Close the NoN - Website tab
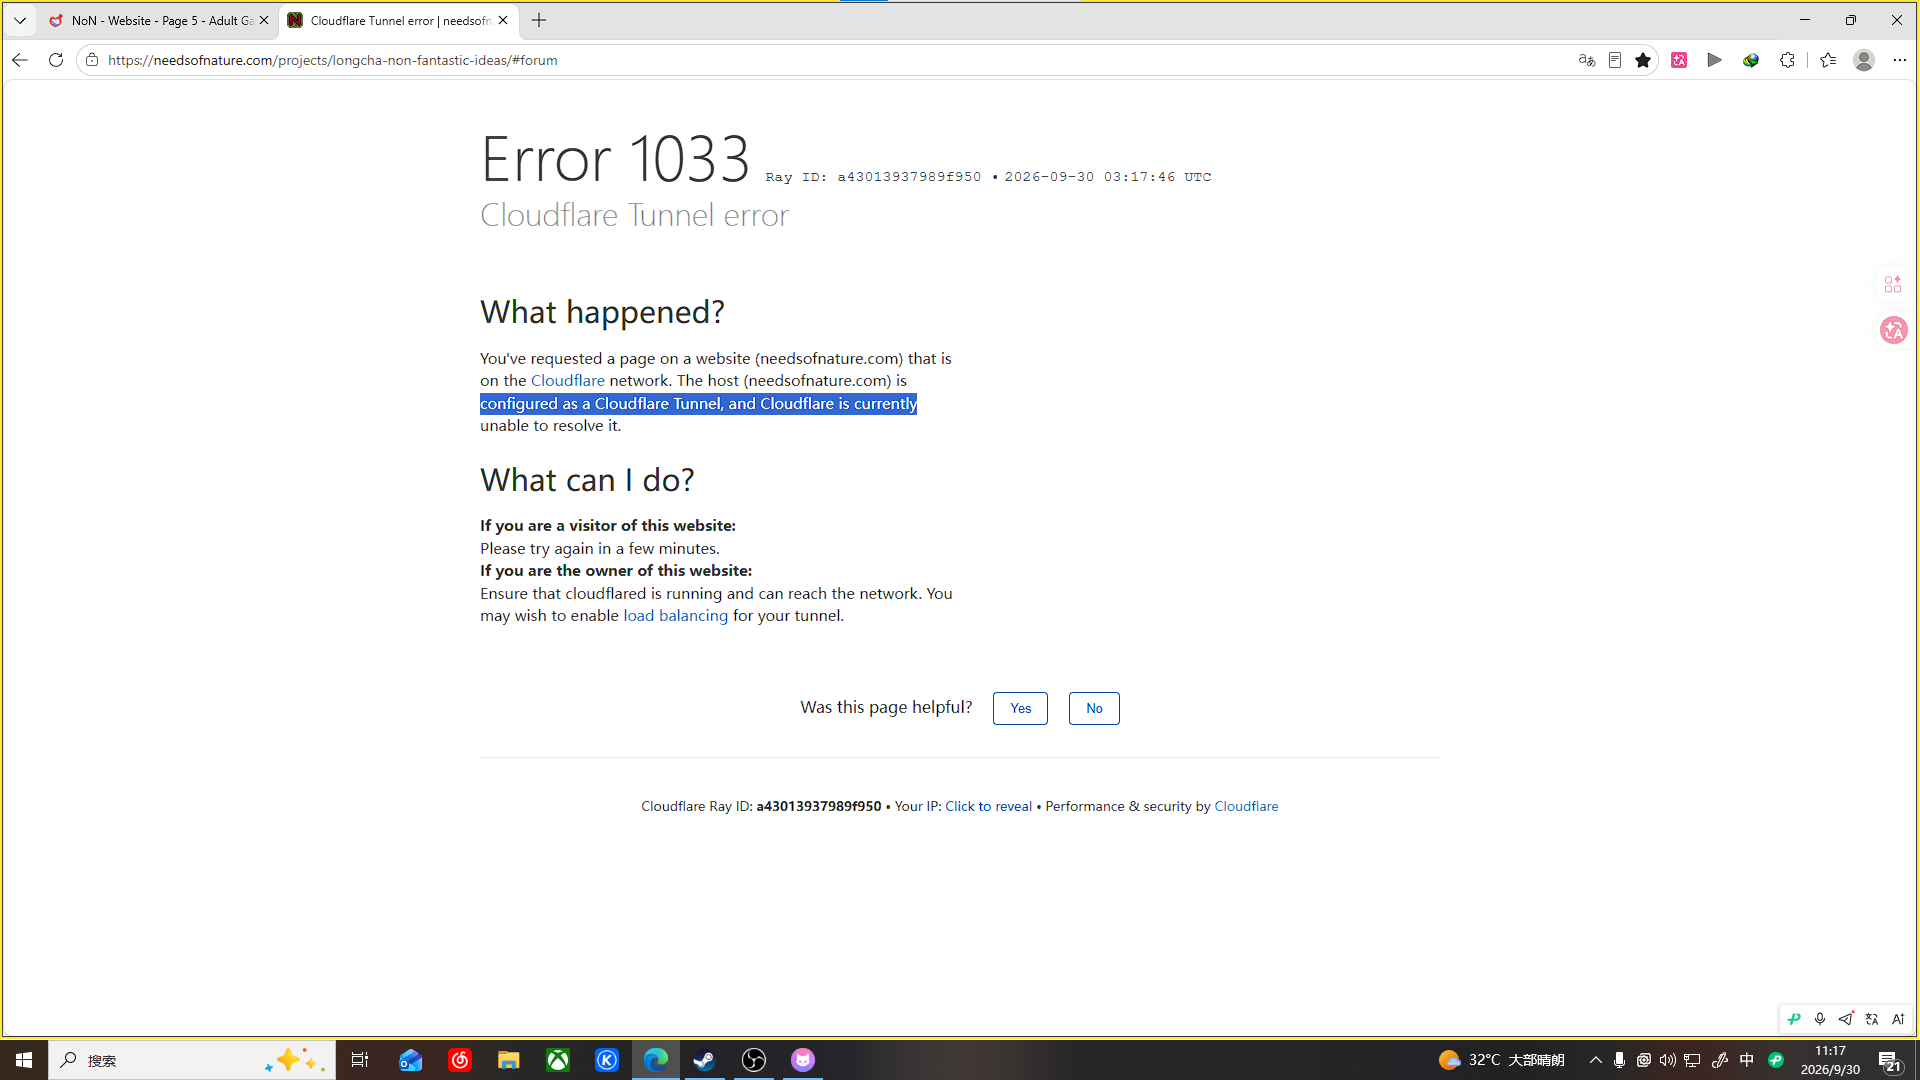Image resolution: width=1920 pixels, height=1080 pixels. pyautogui.click(x=264, y=20)
